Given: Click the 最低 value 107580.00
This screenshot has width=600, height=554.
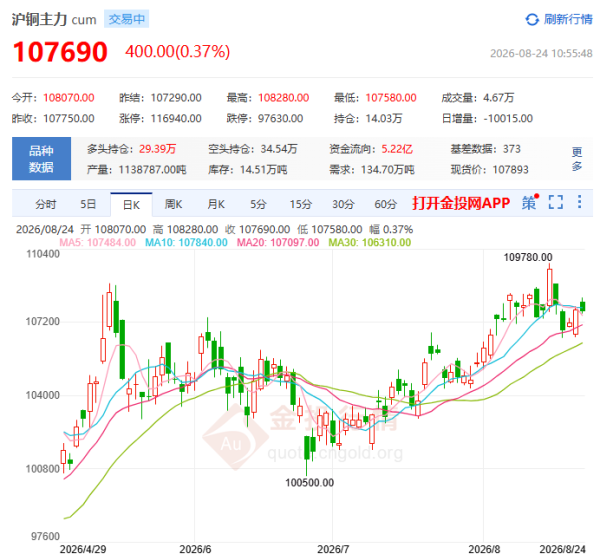Looking at the screenshot, I should click(391, 98).
